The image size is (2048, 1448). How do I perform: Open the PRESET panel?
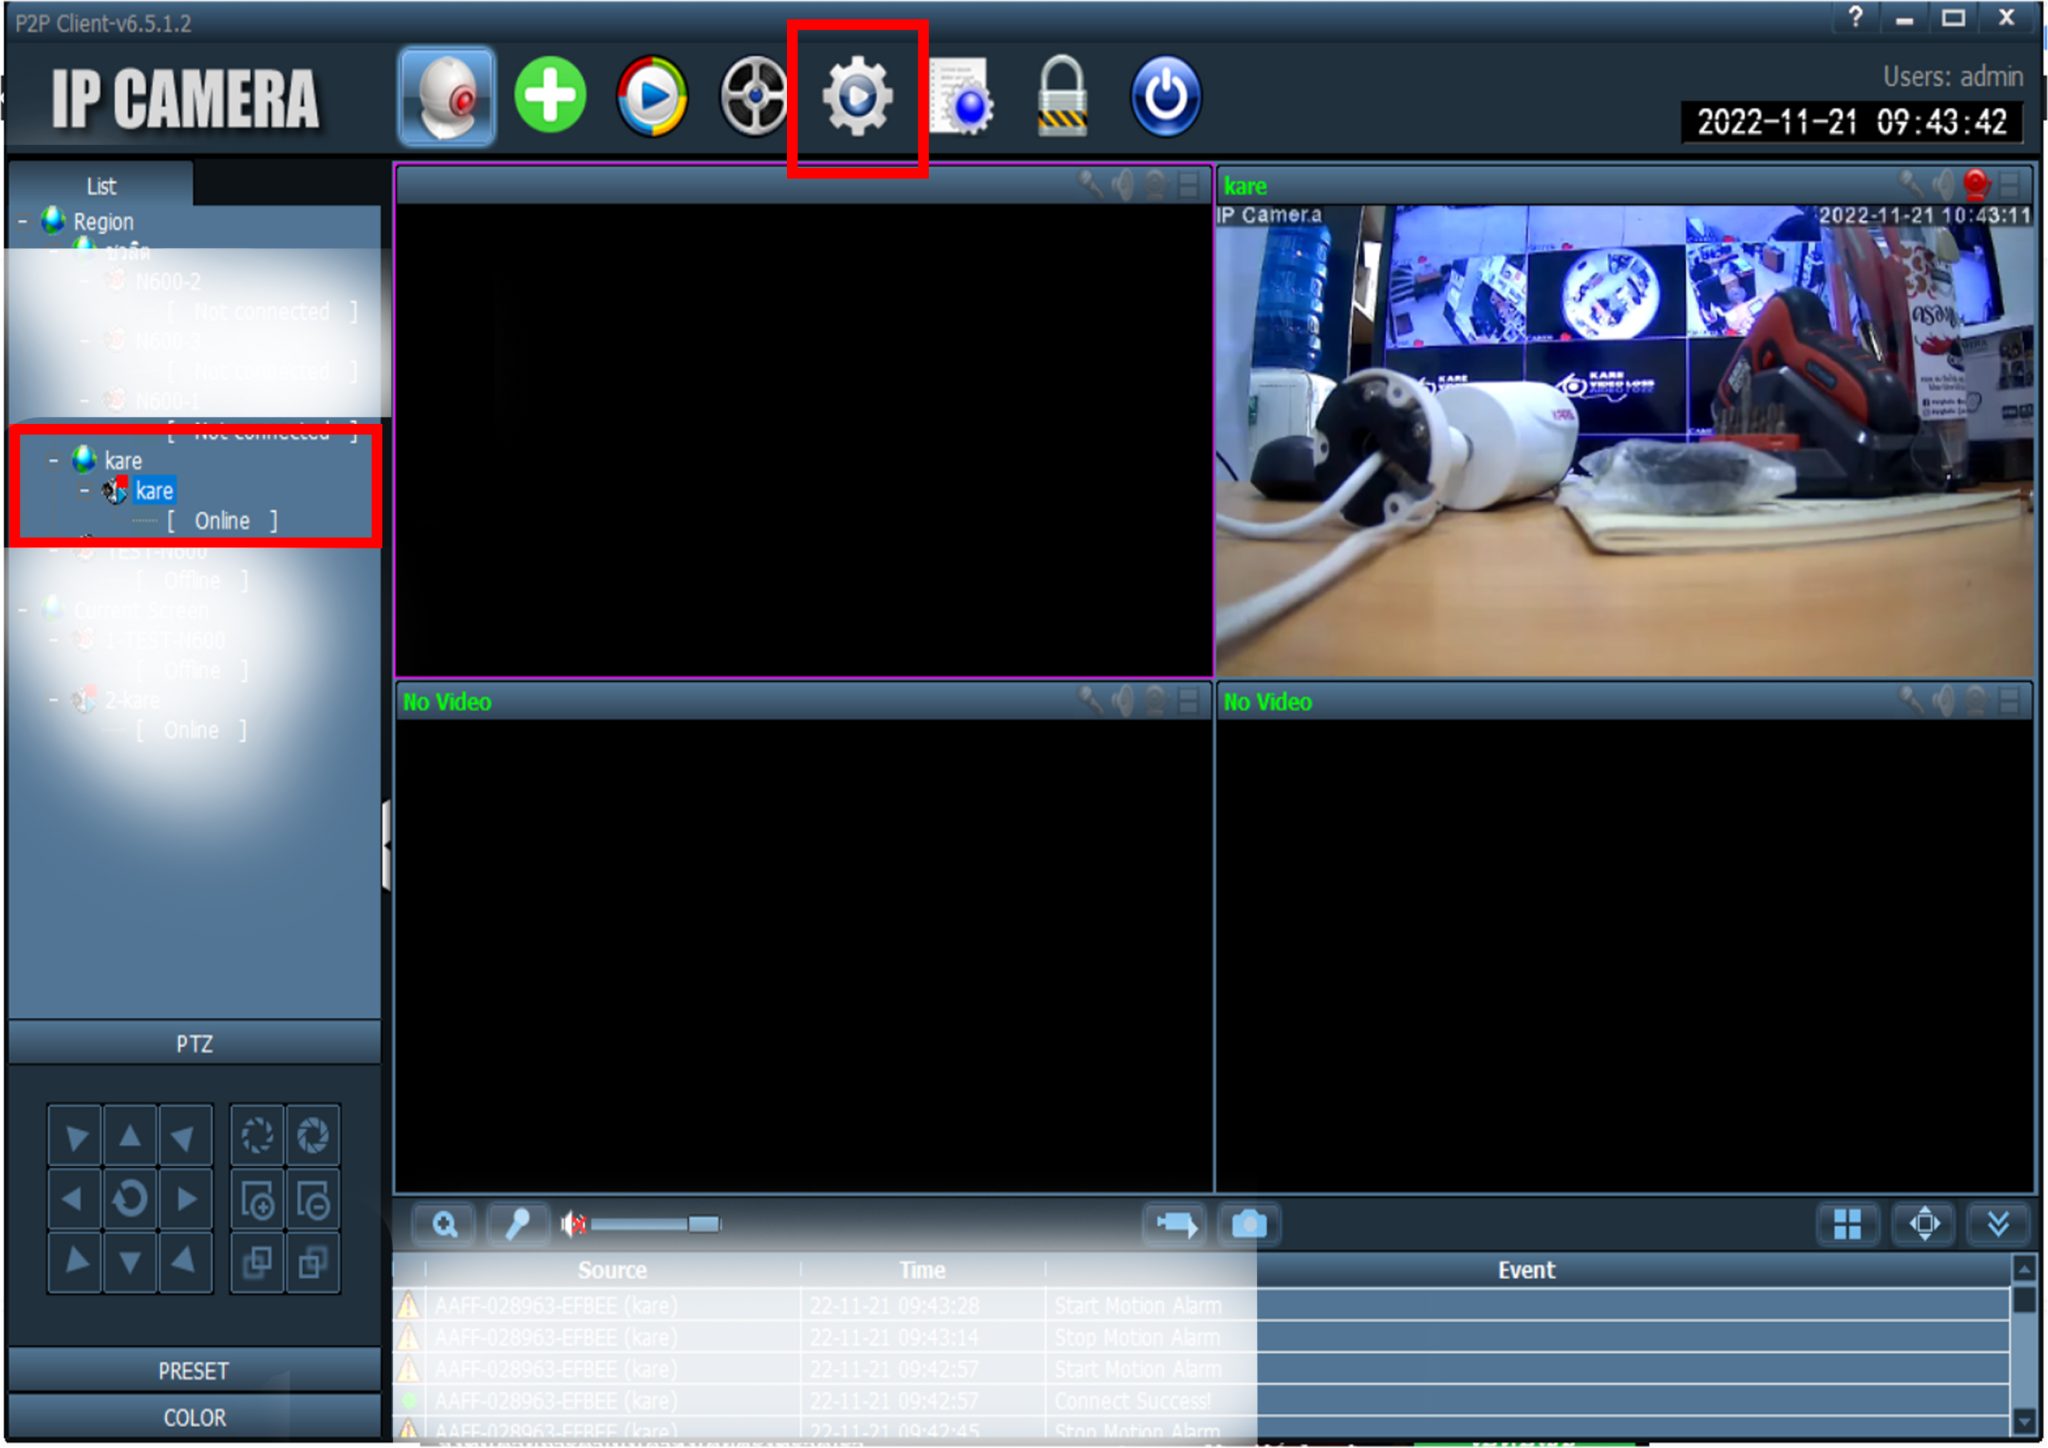tap(195, 1371)
